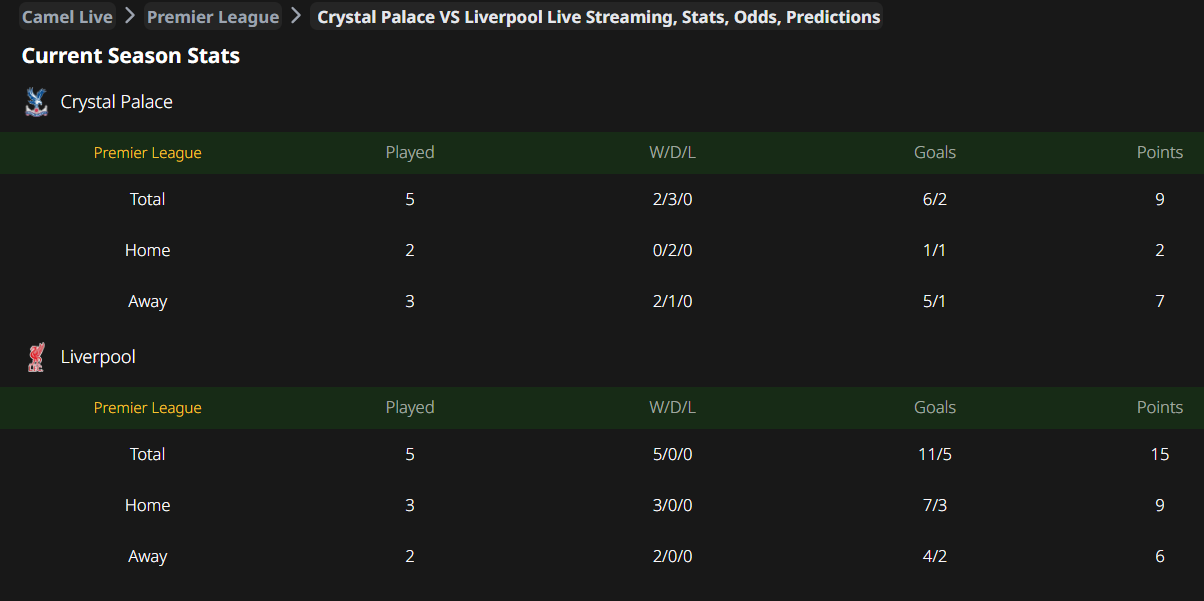Image resolution: width=1204 pixels, height=601 pixels.
Task: Click the W/D/L header in Crystal Palace table
Action: tap(672, 152)
